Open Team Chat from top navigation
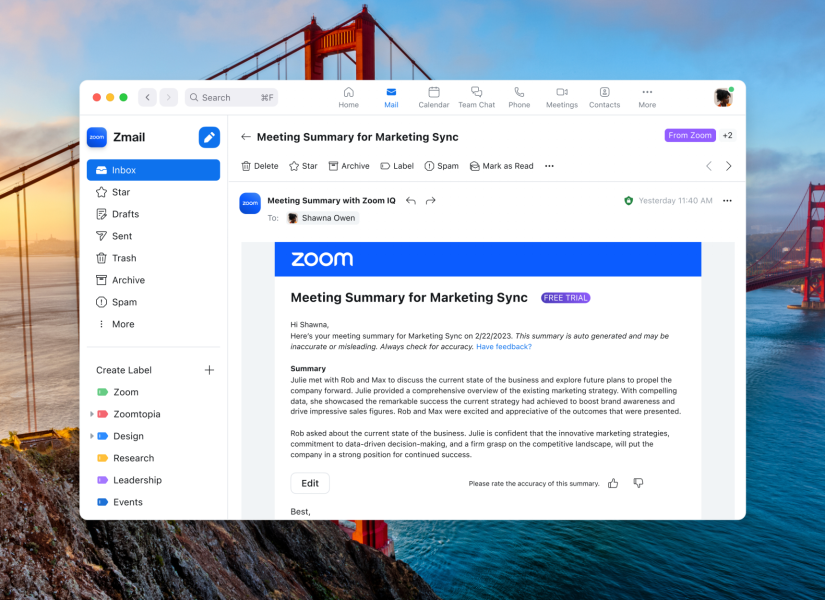This screenshot has height=600, width=825. pyautogui.click(x=476, y=97)
